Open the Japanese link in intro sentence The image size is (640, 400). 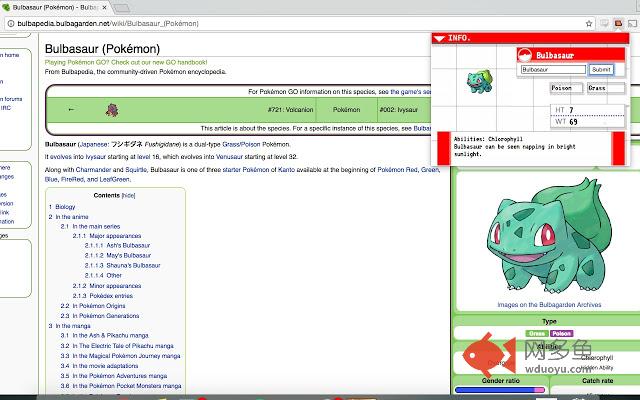point(94,144)
